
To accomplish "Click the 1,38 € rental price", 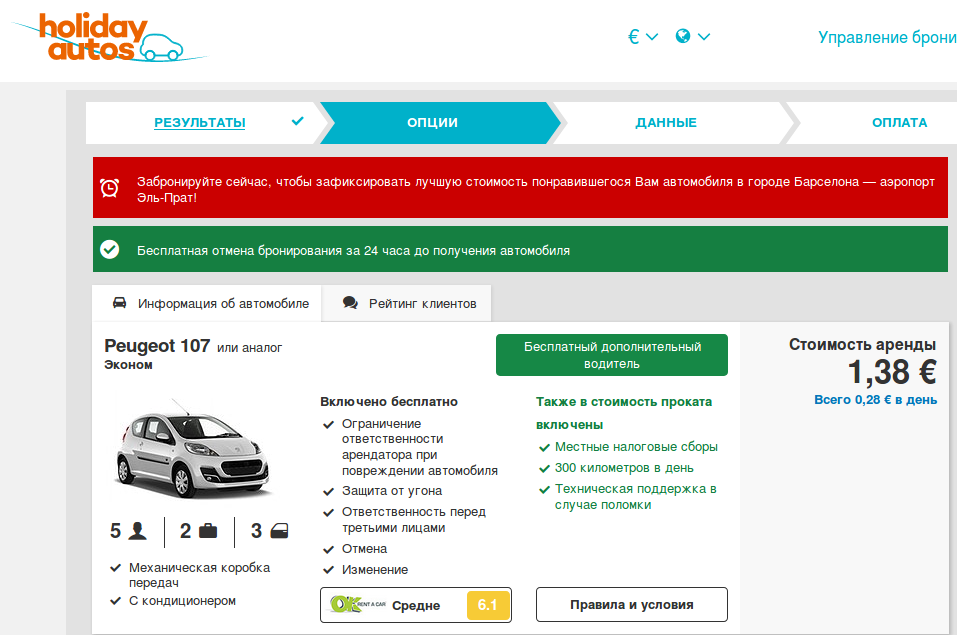I will pos(892,372).
